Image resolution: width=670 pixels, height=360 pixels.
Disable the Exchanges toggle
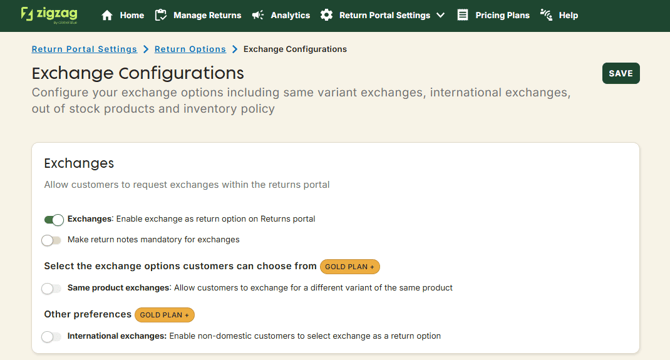pos(54,220)
